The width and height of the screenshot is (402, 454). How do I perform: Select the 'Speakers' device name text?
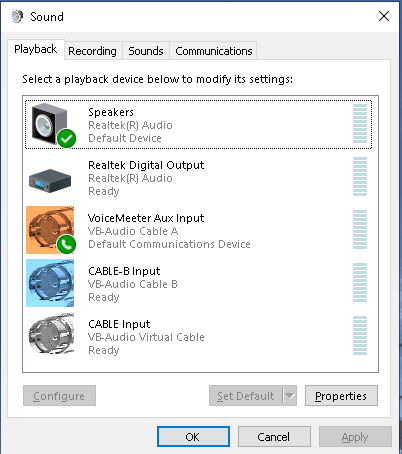[111, 112]
